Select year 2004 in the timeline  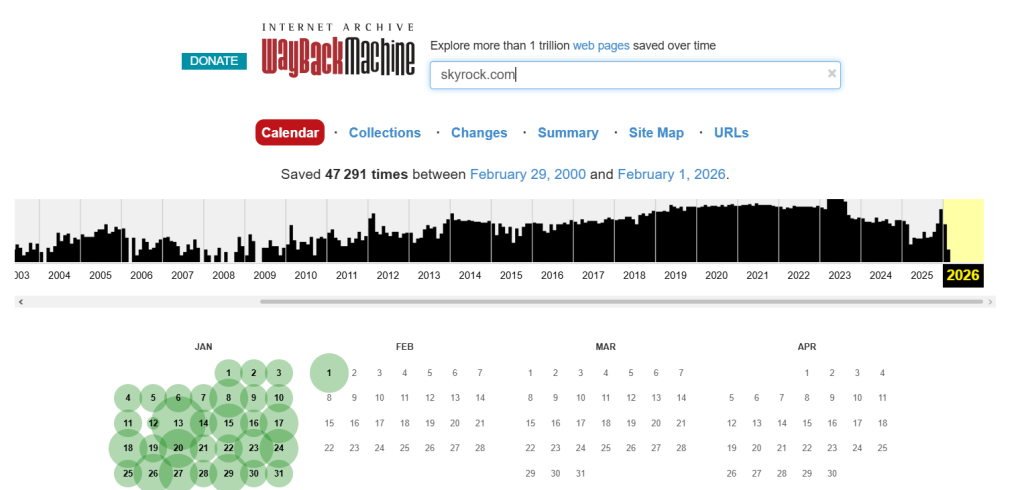[x=59, y=276]
